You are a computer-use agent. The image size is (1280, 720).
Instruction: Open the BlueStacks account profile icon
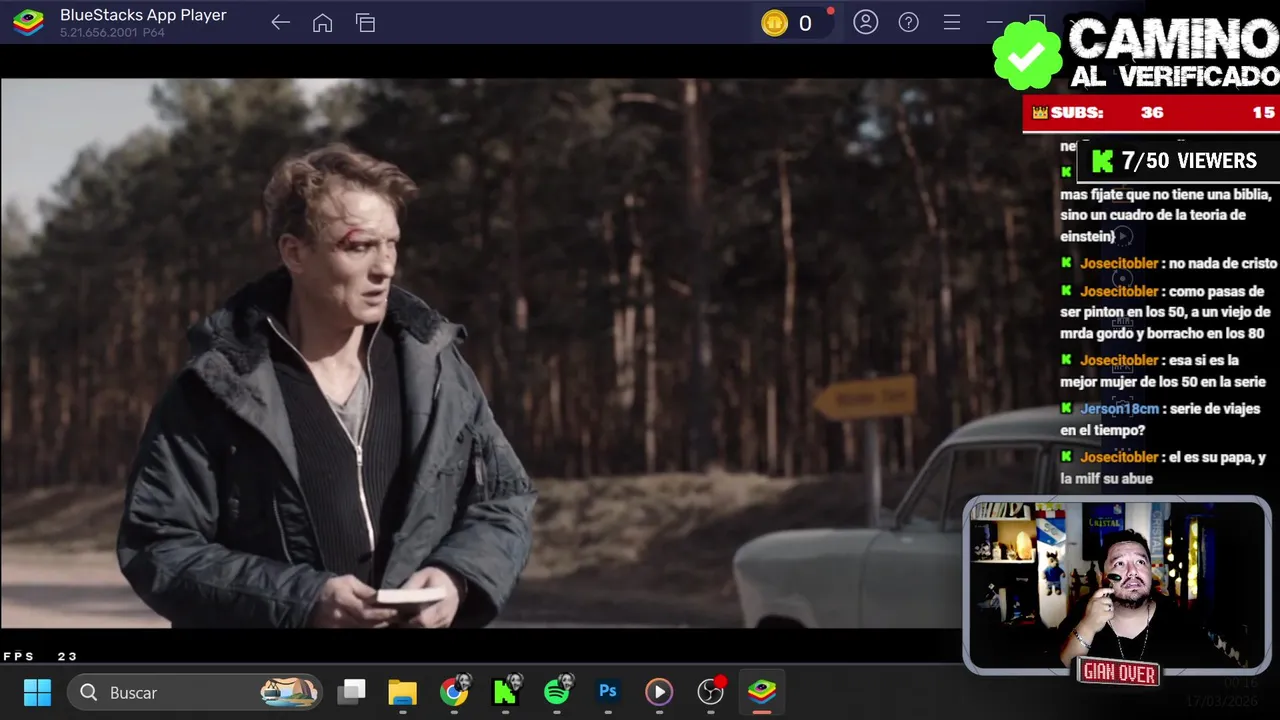(x=866, y=22)
